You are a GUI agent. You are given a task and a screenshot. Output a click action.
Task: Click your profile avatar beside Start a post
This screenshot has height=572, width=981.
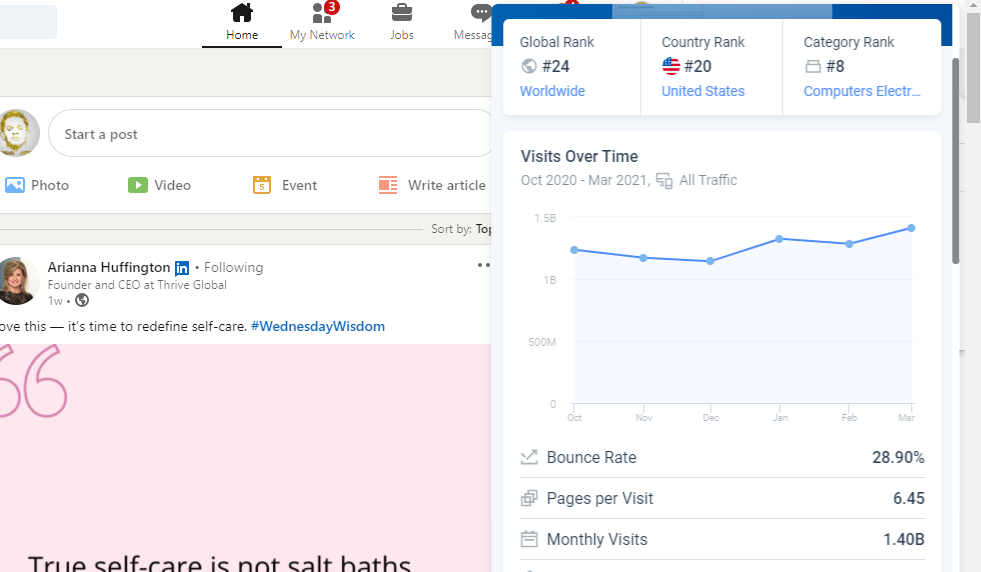[19, 133]
